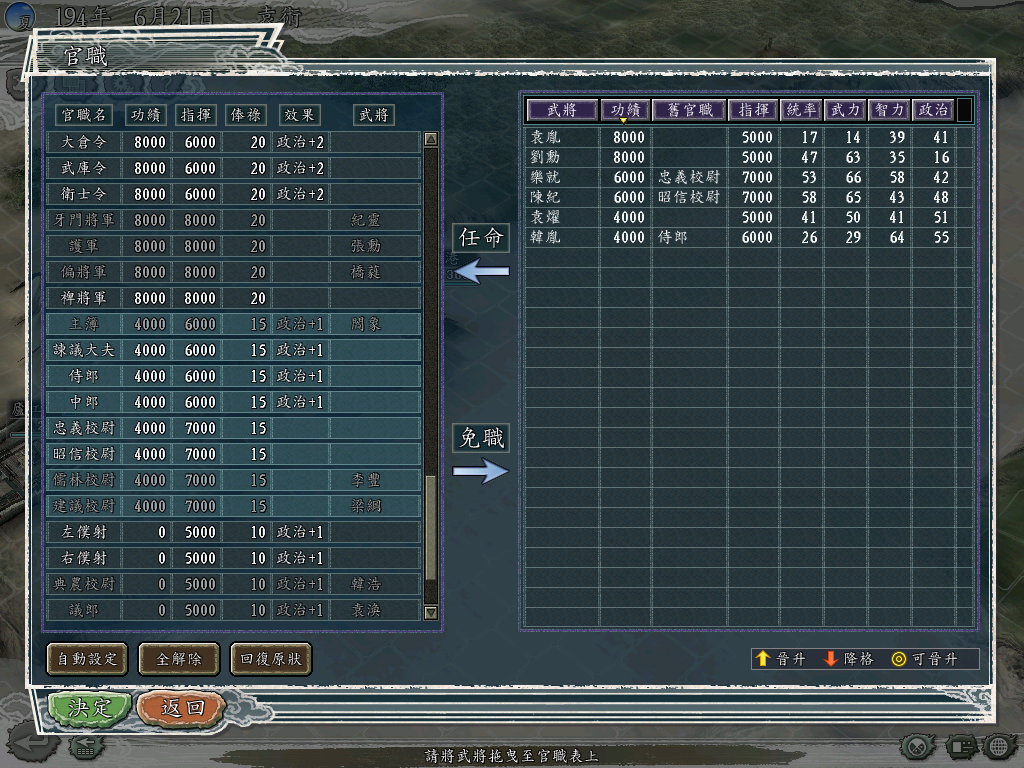Screen dimensions: 1024x768
Task: Click the down arrow of the rank list scrollbar
Action: 430,613
